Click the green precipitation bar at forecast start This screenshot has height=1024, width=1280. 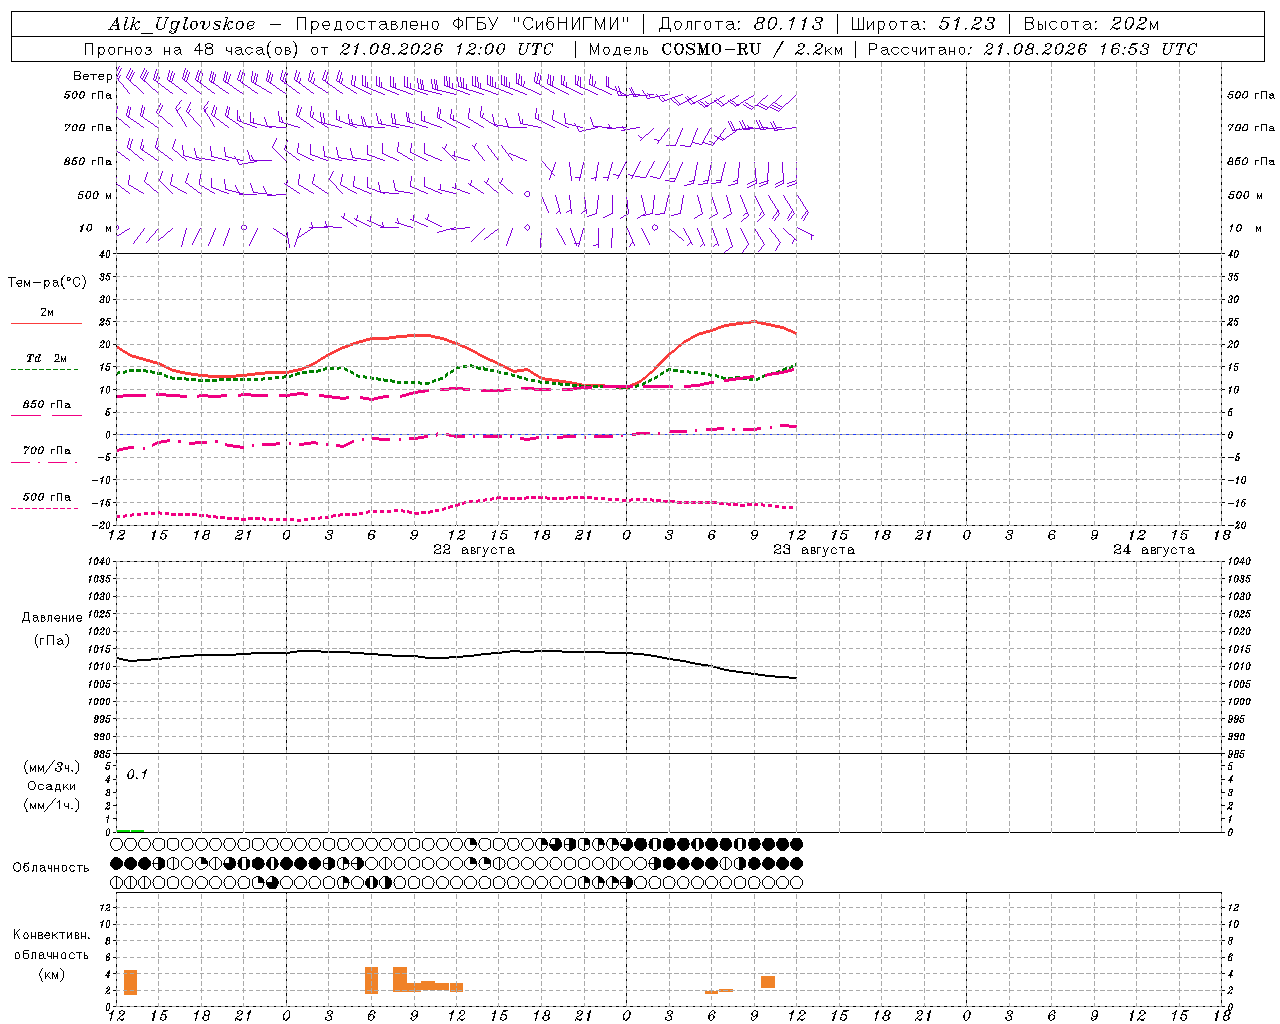click(130, 830)
